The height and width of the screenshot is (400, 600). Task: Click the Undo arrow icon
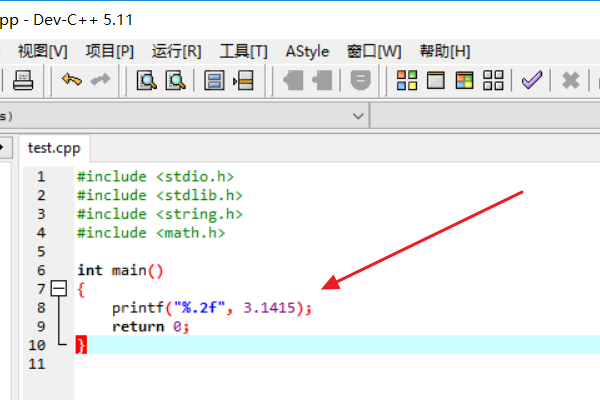click(x=71, y=81)
